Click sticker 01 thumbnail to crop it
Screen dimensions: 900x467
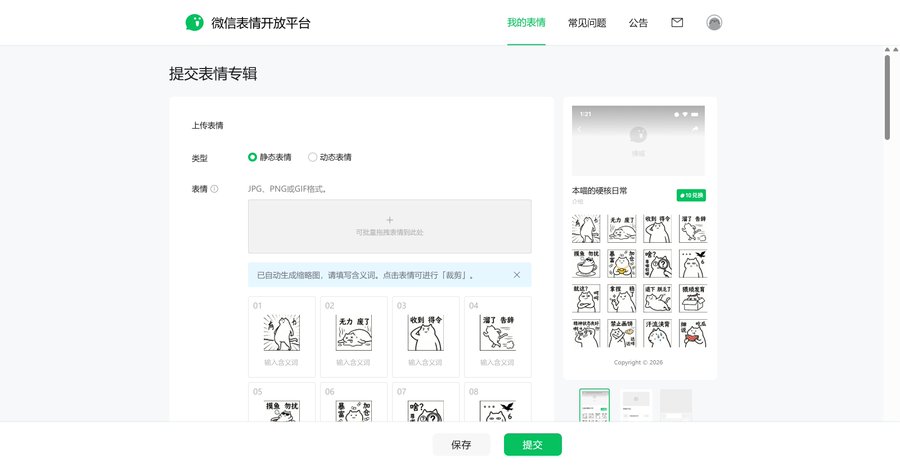(282, 333)
